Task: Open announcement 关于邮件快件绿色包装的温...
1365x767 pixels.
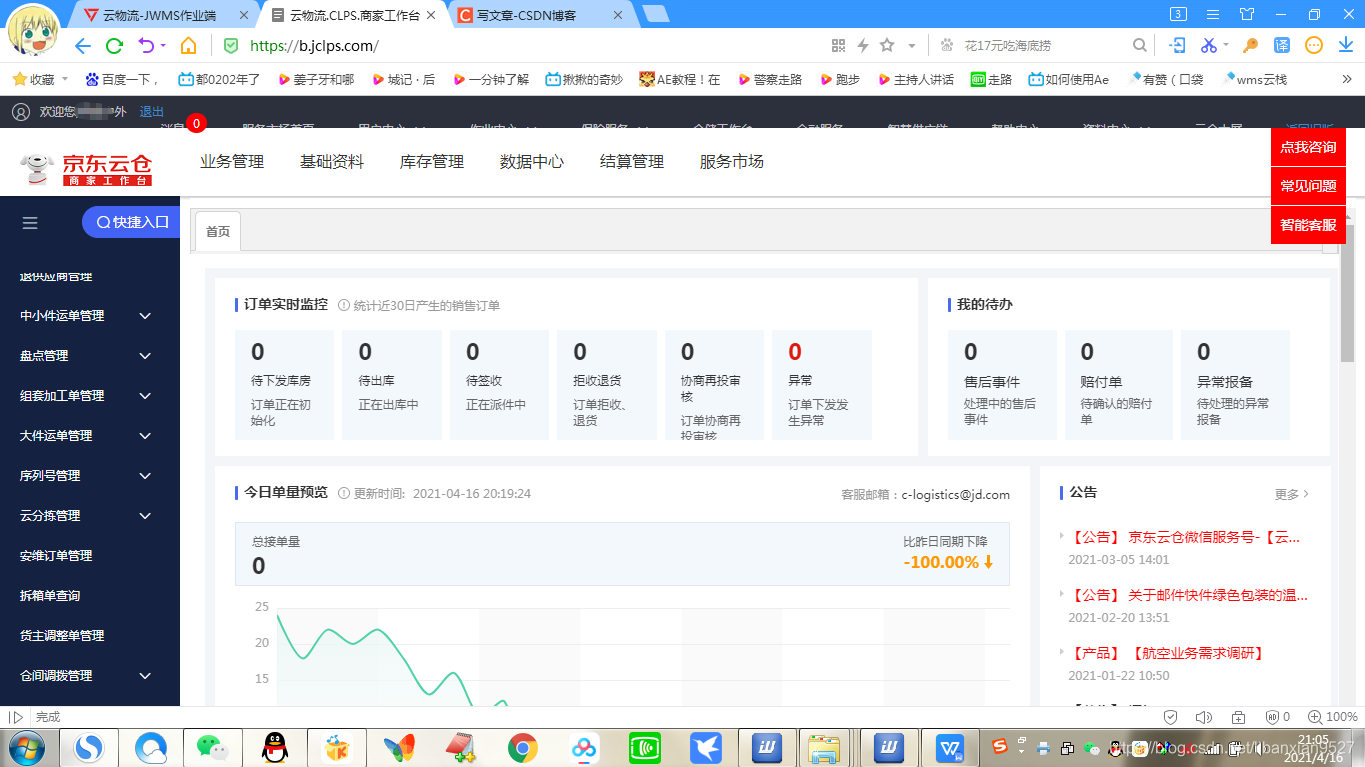Action: pyautogui.click(x=1188, y=595)
